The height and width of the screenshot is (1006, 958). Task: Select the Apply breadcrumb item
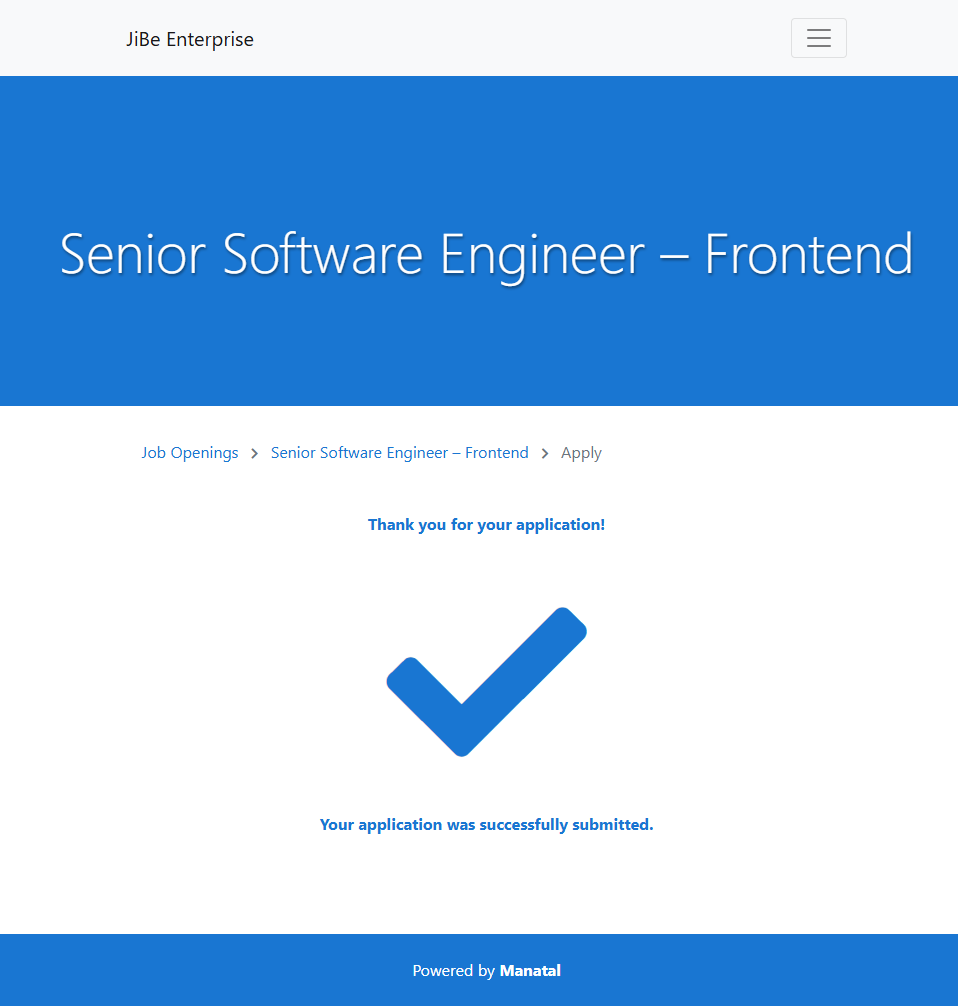point(581,453)
